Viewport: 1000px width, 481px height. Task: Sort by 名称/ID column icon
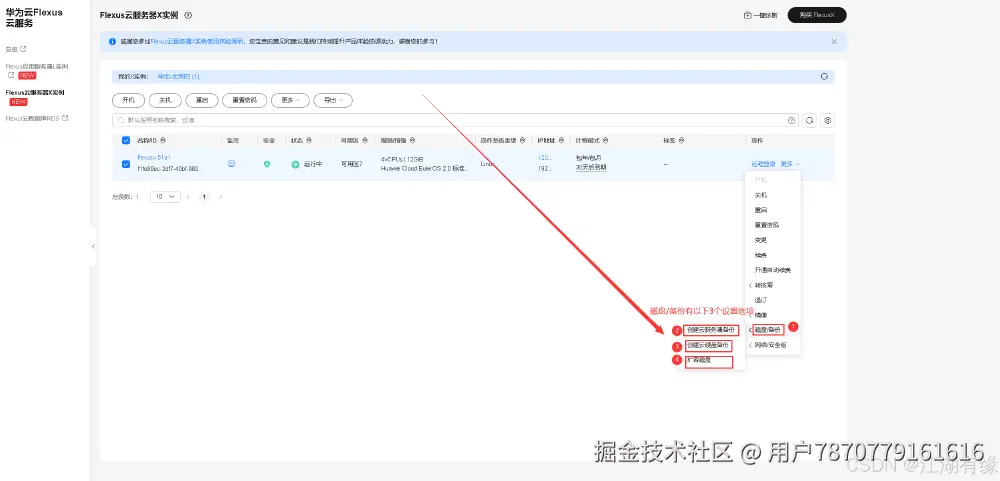(x=163, y=140)
